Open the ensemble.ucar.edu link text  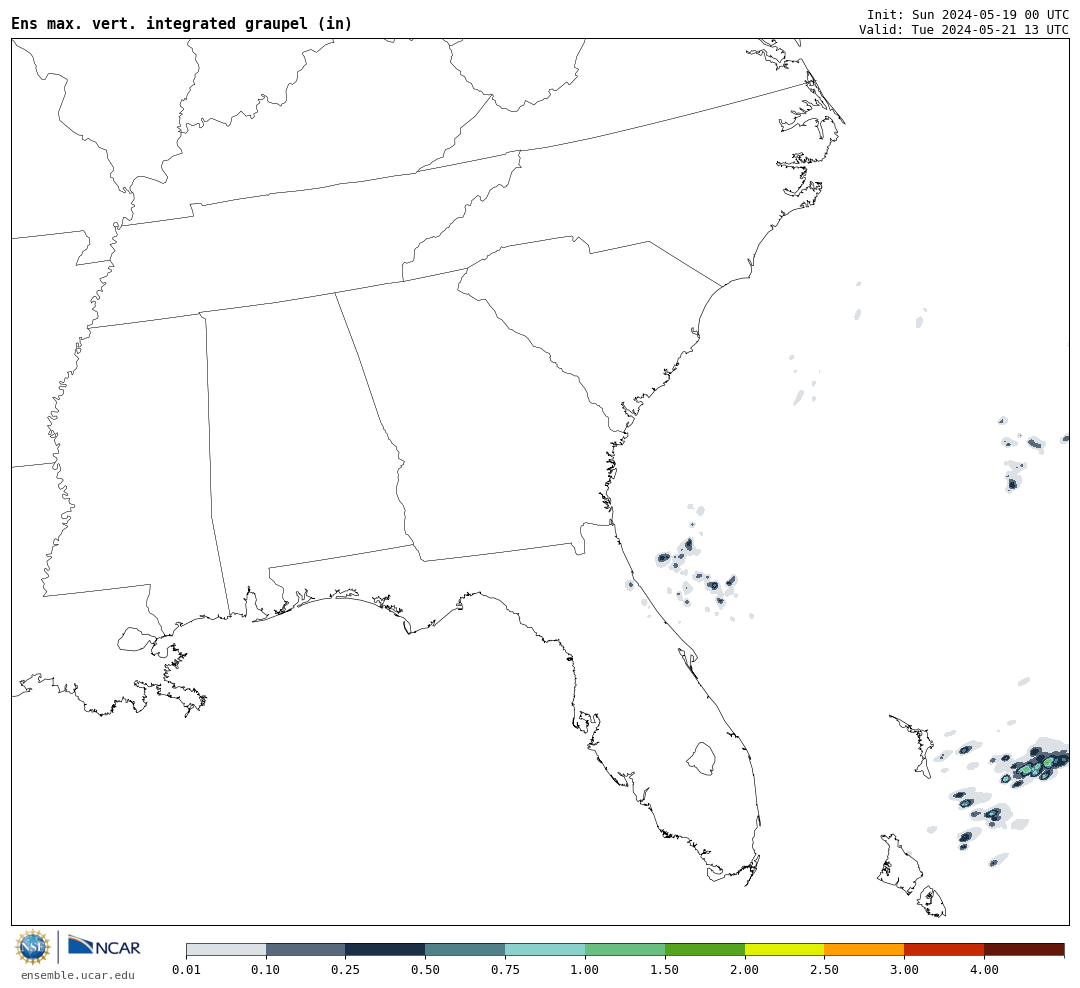point(78,975)
